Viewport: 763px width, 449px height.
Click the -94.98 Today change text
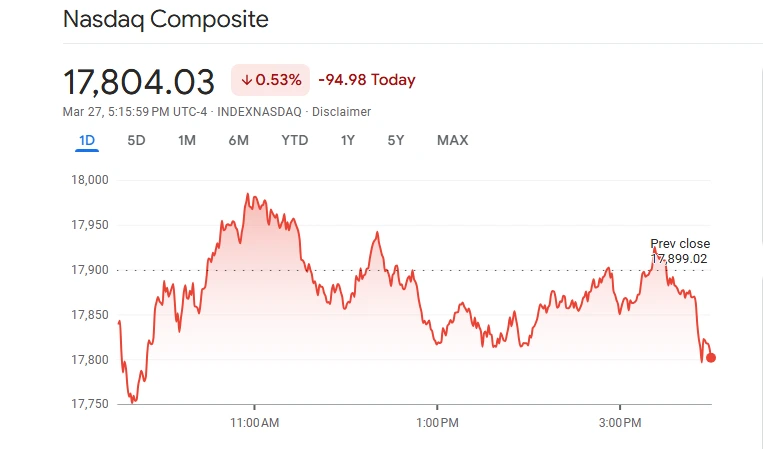tap(366, 80)
